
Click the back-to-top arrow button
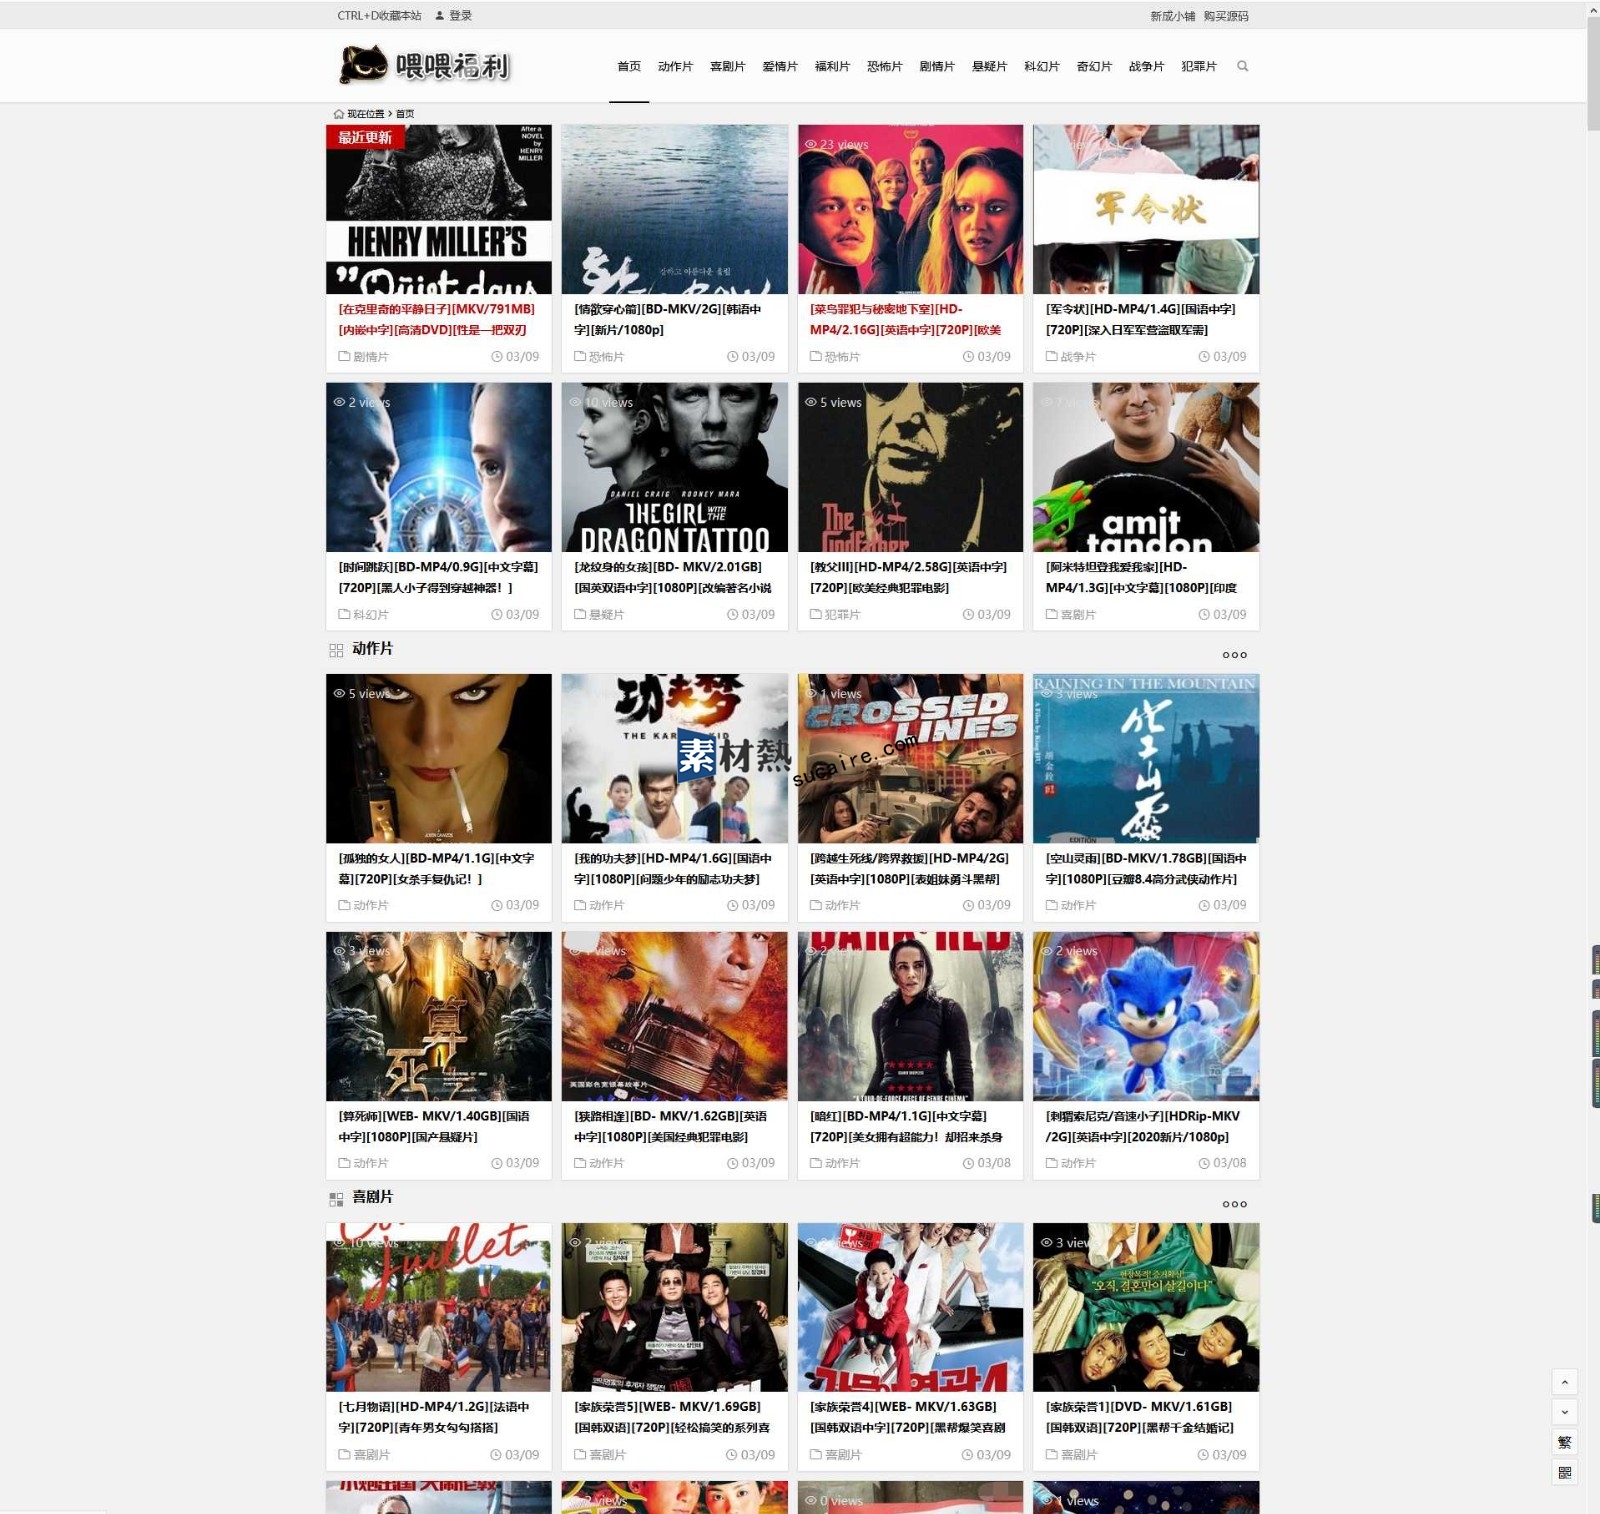coord(1565,1381)
